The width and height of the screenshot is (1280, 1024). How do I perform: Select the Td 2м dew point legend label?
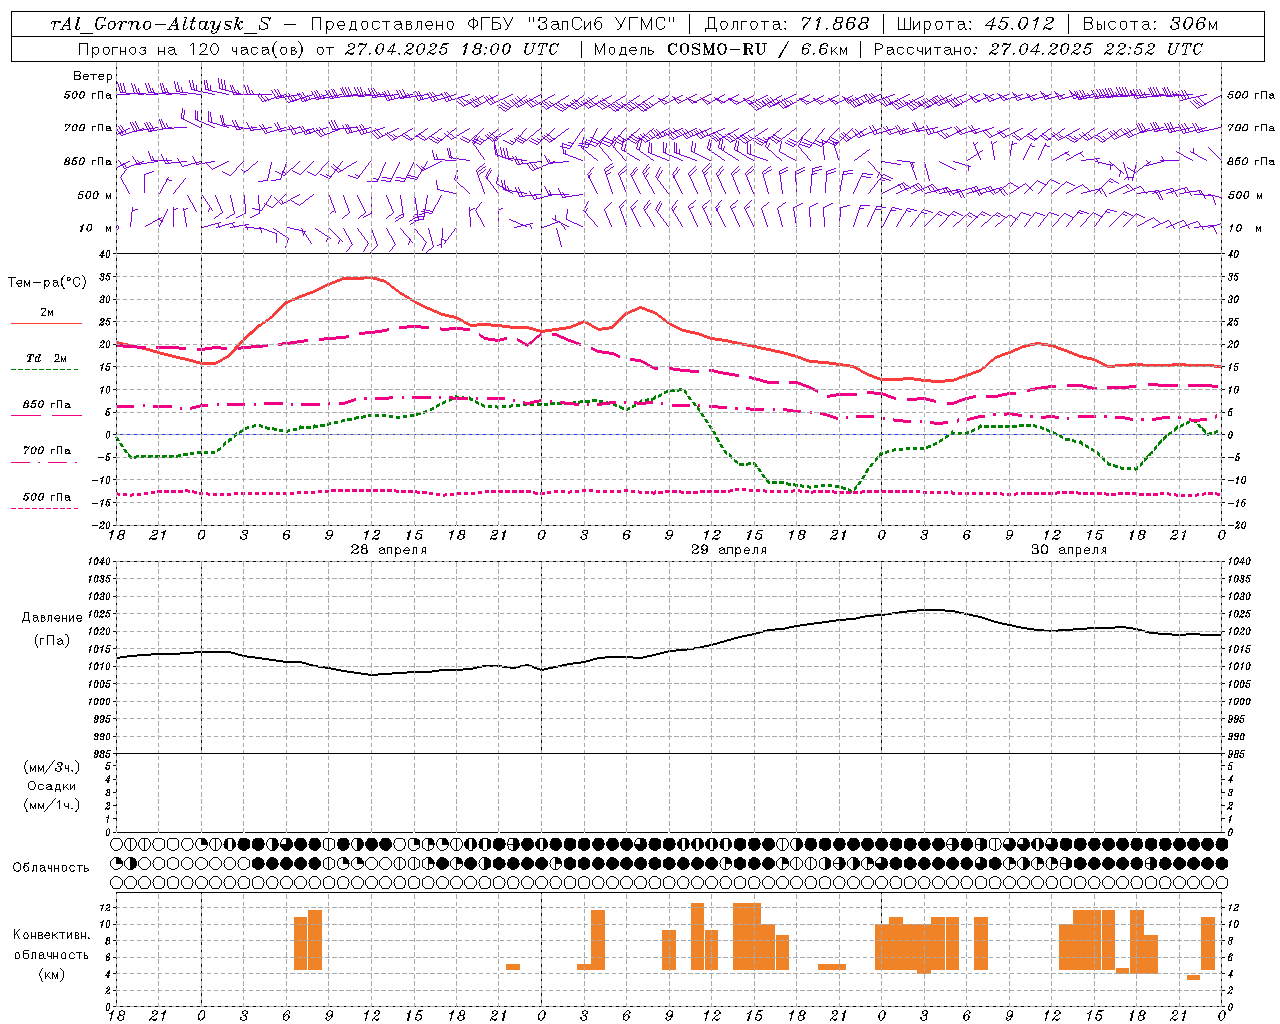pyautogui.click(x=47, y=358)
